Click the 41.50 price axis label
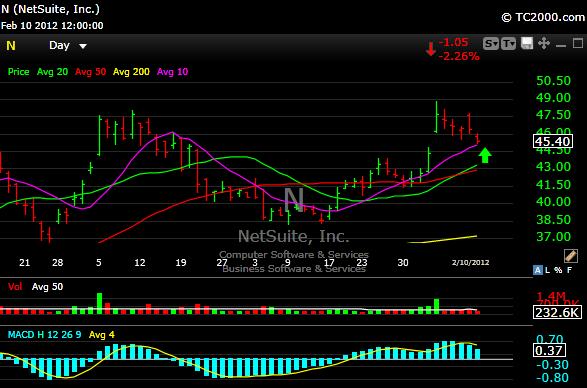Screen dimensions: 587x388 tap(553, 184)
